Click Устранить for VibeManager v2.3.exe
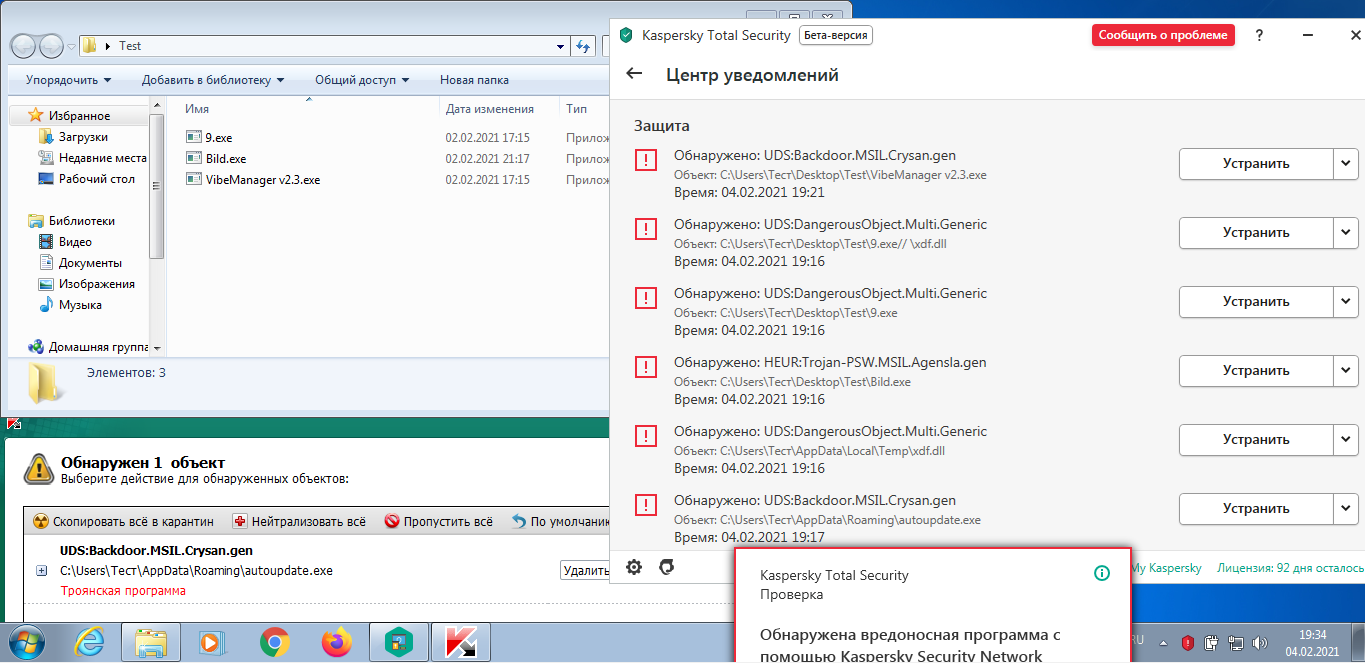This screenshot has width=1365, height=663. 1256,163
